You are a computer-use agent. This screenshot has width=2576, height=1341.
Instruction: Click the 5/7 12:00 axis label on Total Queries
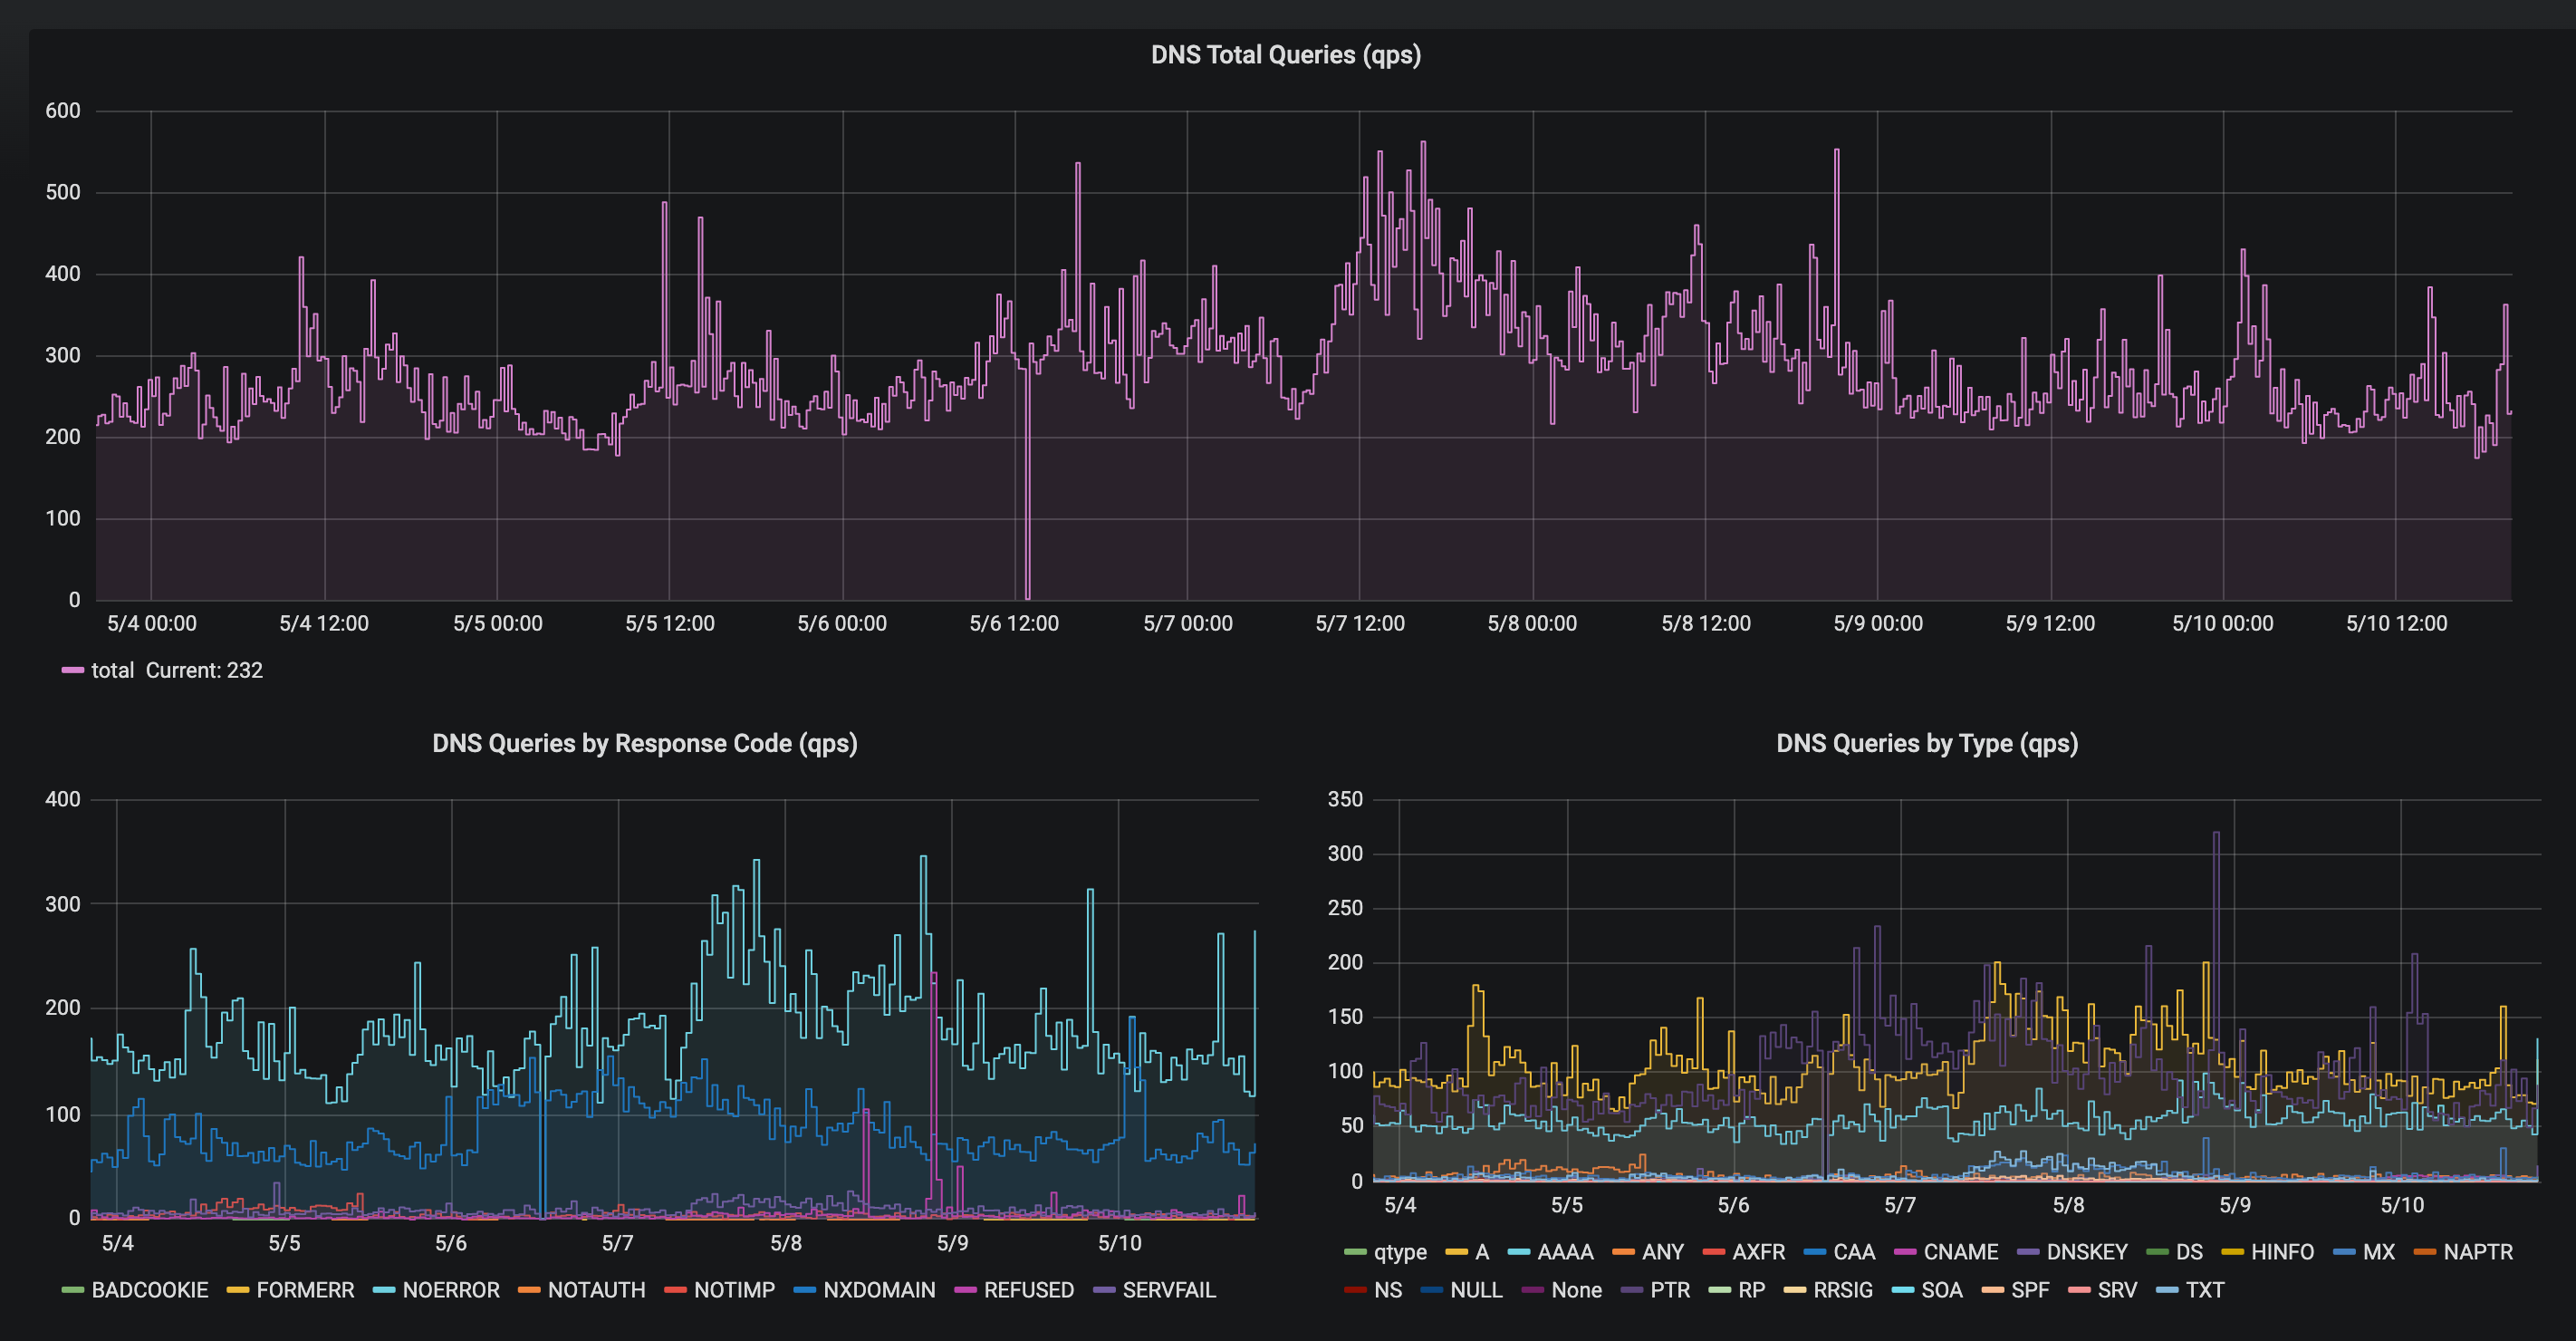(x=1359, y=623)
